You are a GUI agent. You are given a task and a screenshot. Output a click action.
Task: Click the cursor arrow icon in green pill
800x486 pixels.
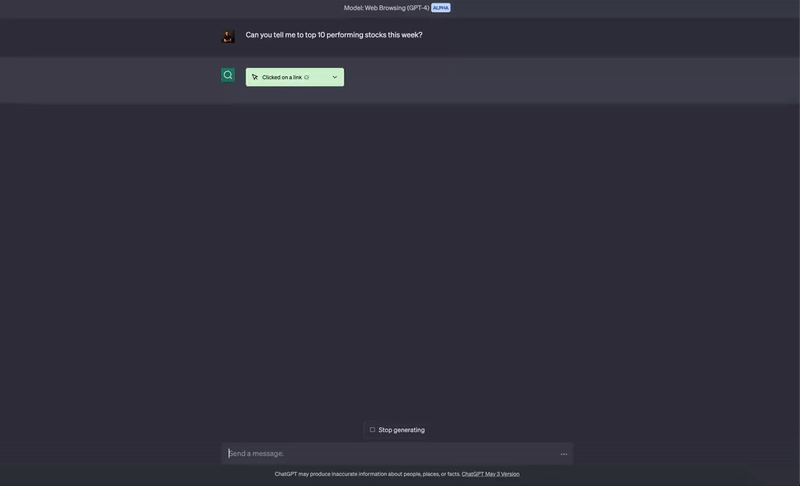(255, 77)
